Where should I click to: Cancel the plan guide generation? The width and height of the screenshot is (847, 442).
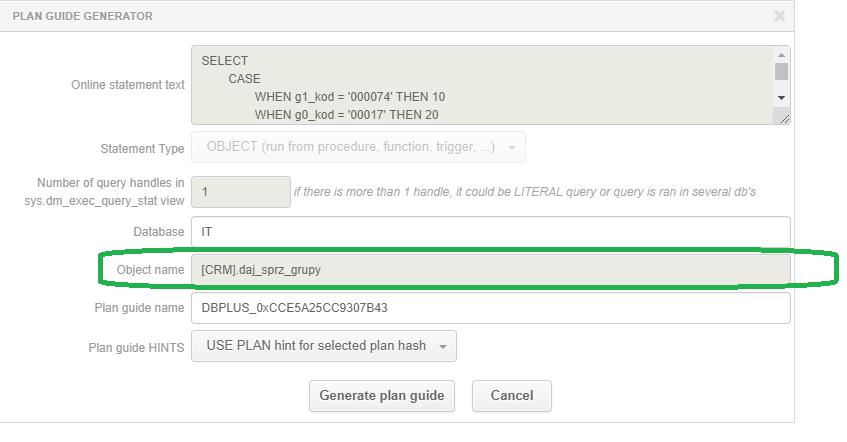click(x=512, y=396)
